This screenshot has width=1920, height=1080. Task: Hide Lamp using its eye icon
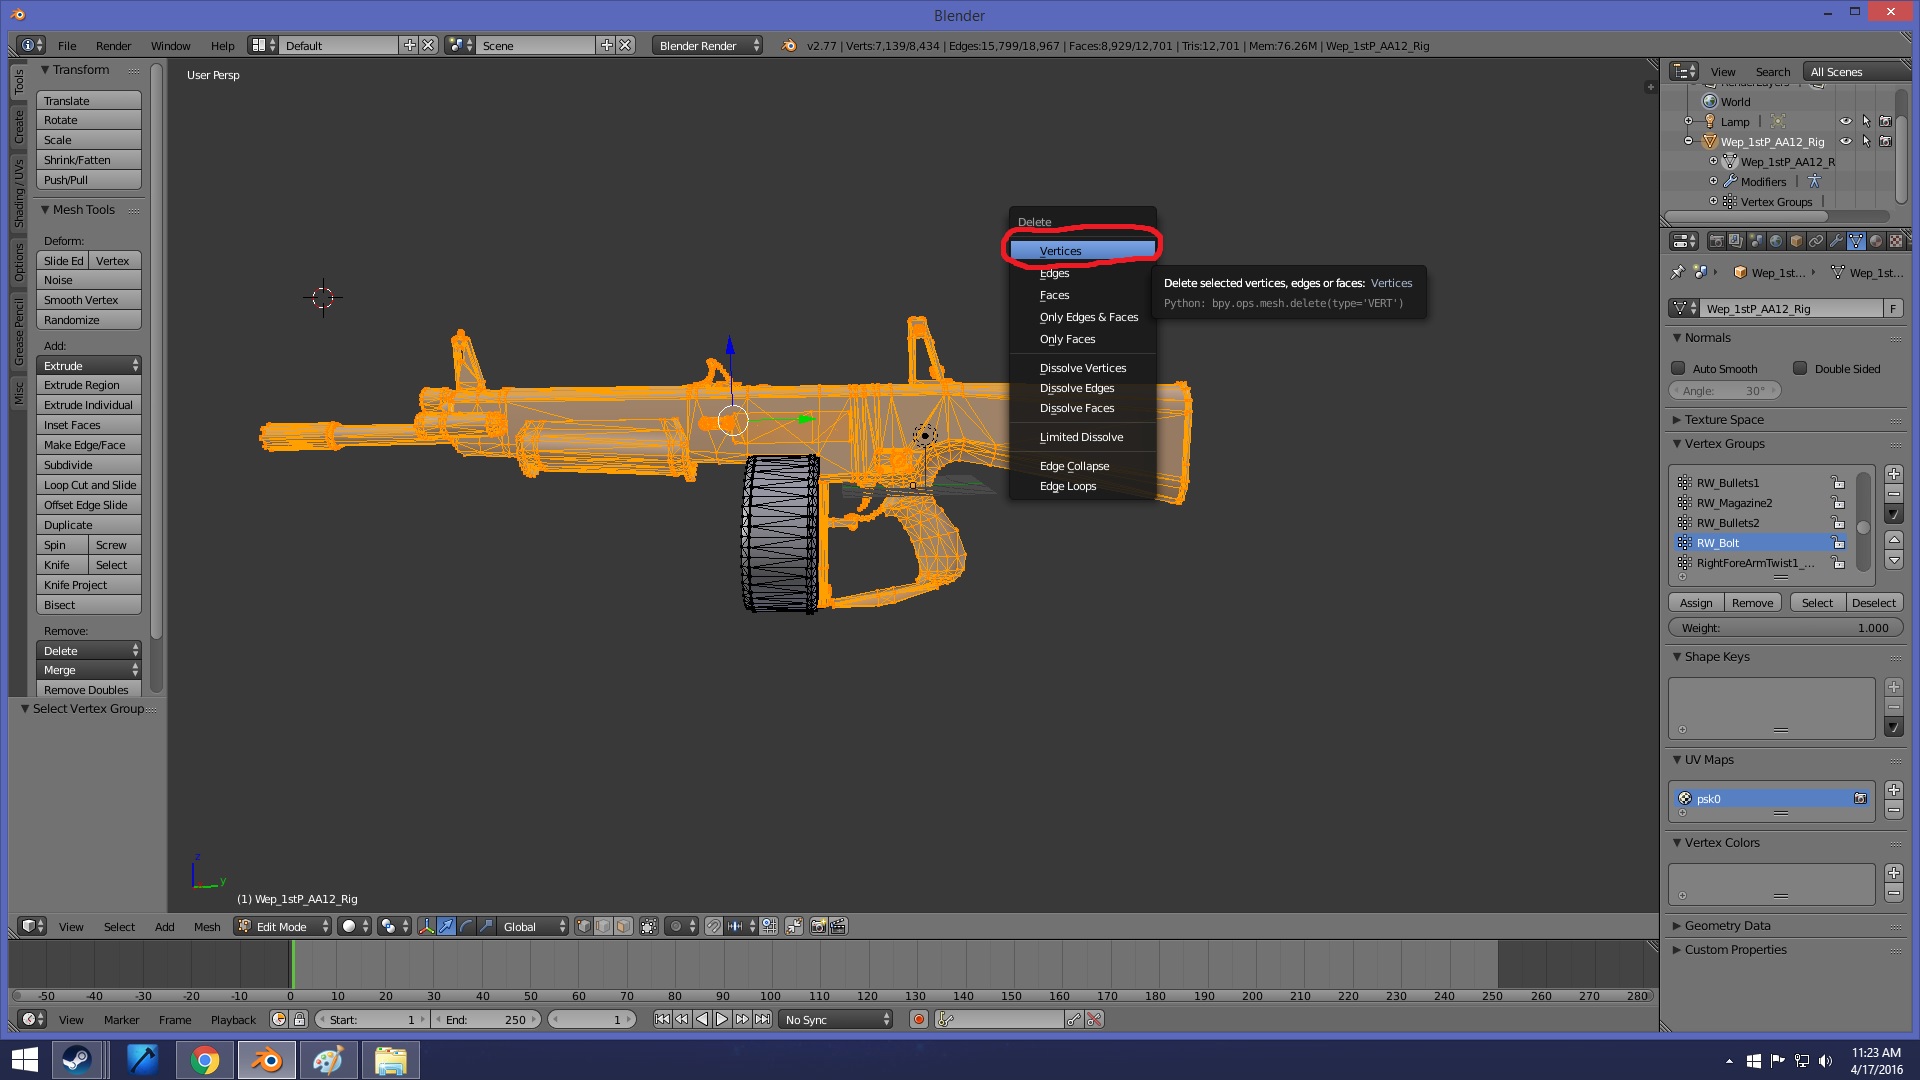[1846, 121]
